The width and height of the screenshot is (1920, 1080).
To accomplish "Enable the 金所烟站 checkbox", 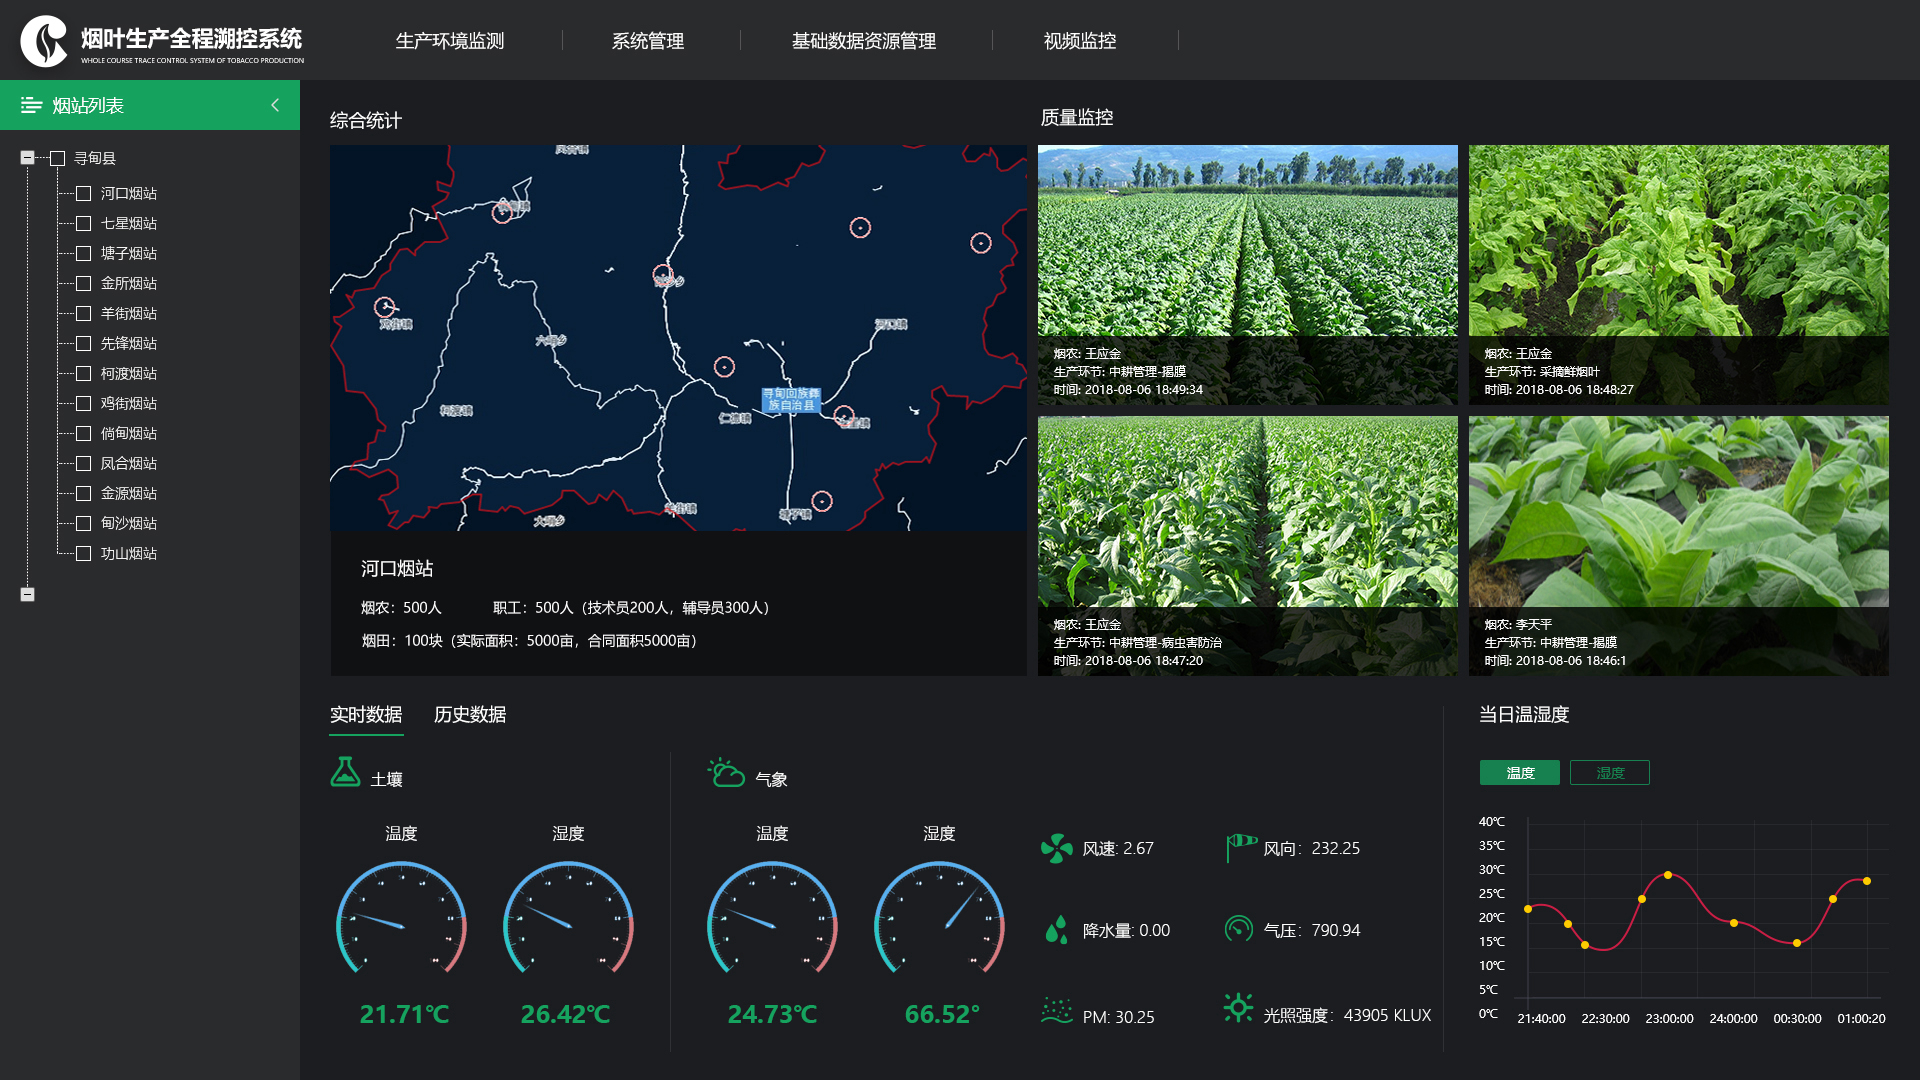I will (x=83, y=283).
